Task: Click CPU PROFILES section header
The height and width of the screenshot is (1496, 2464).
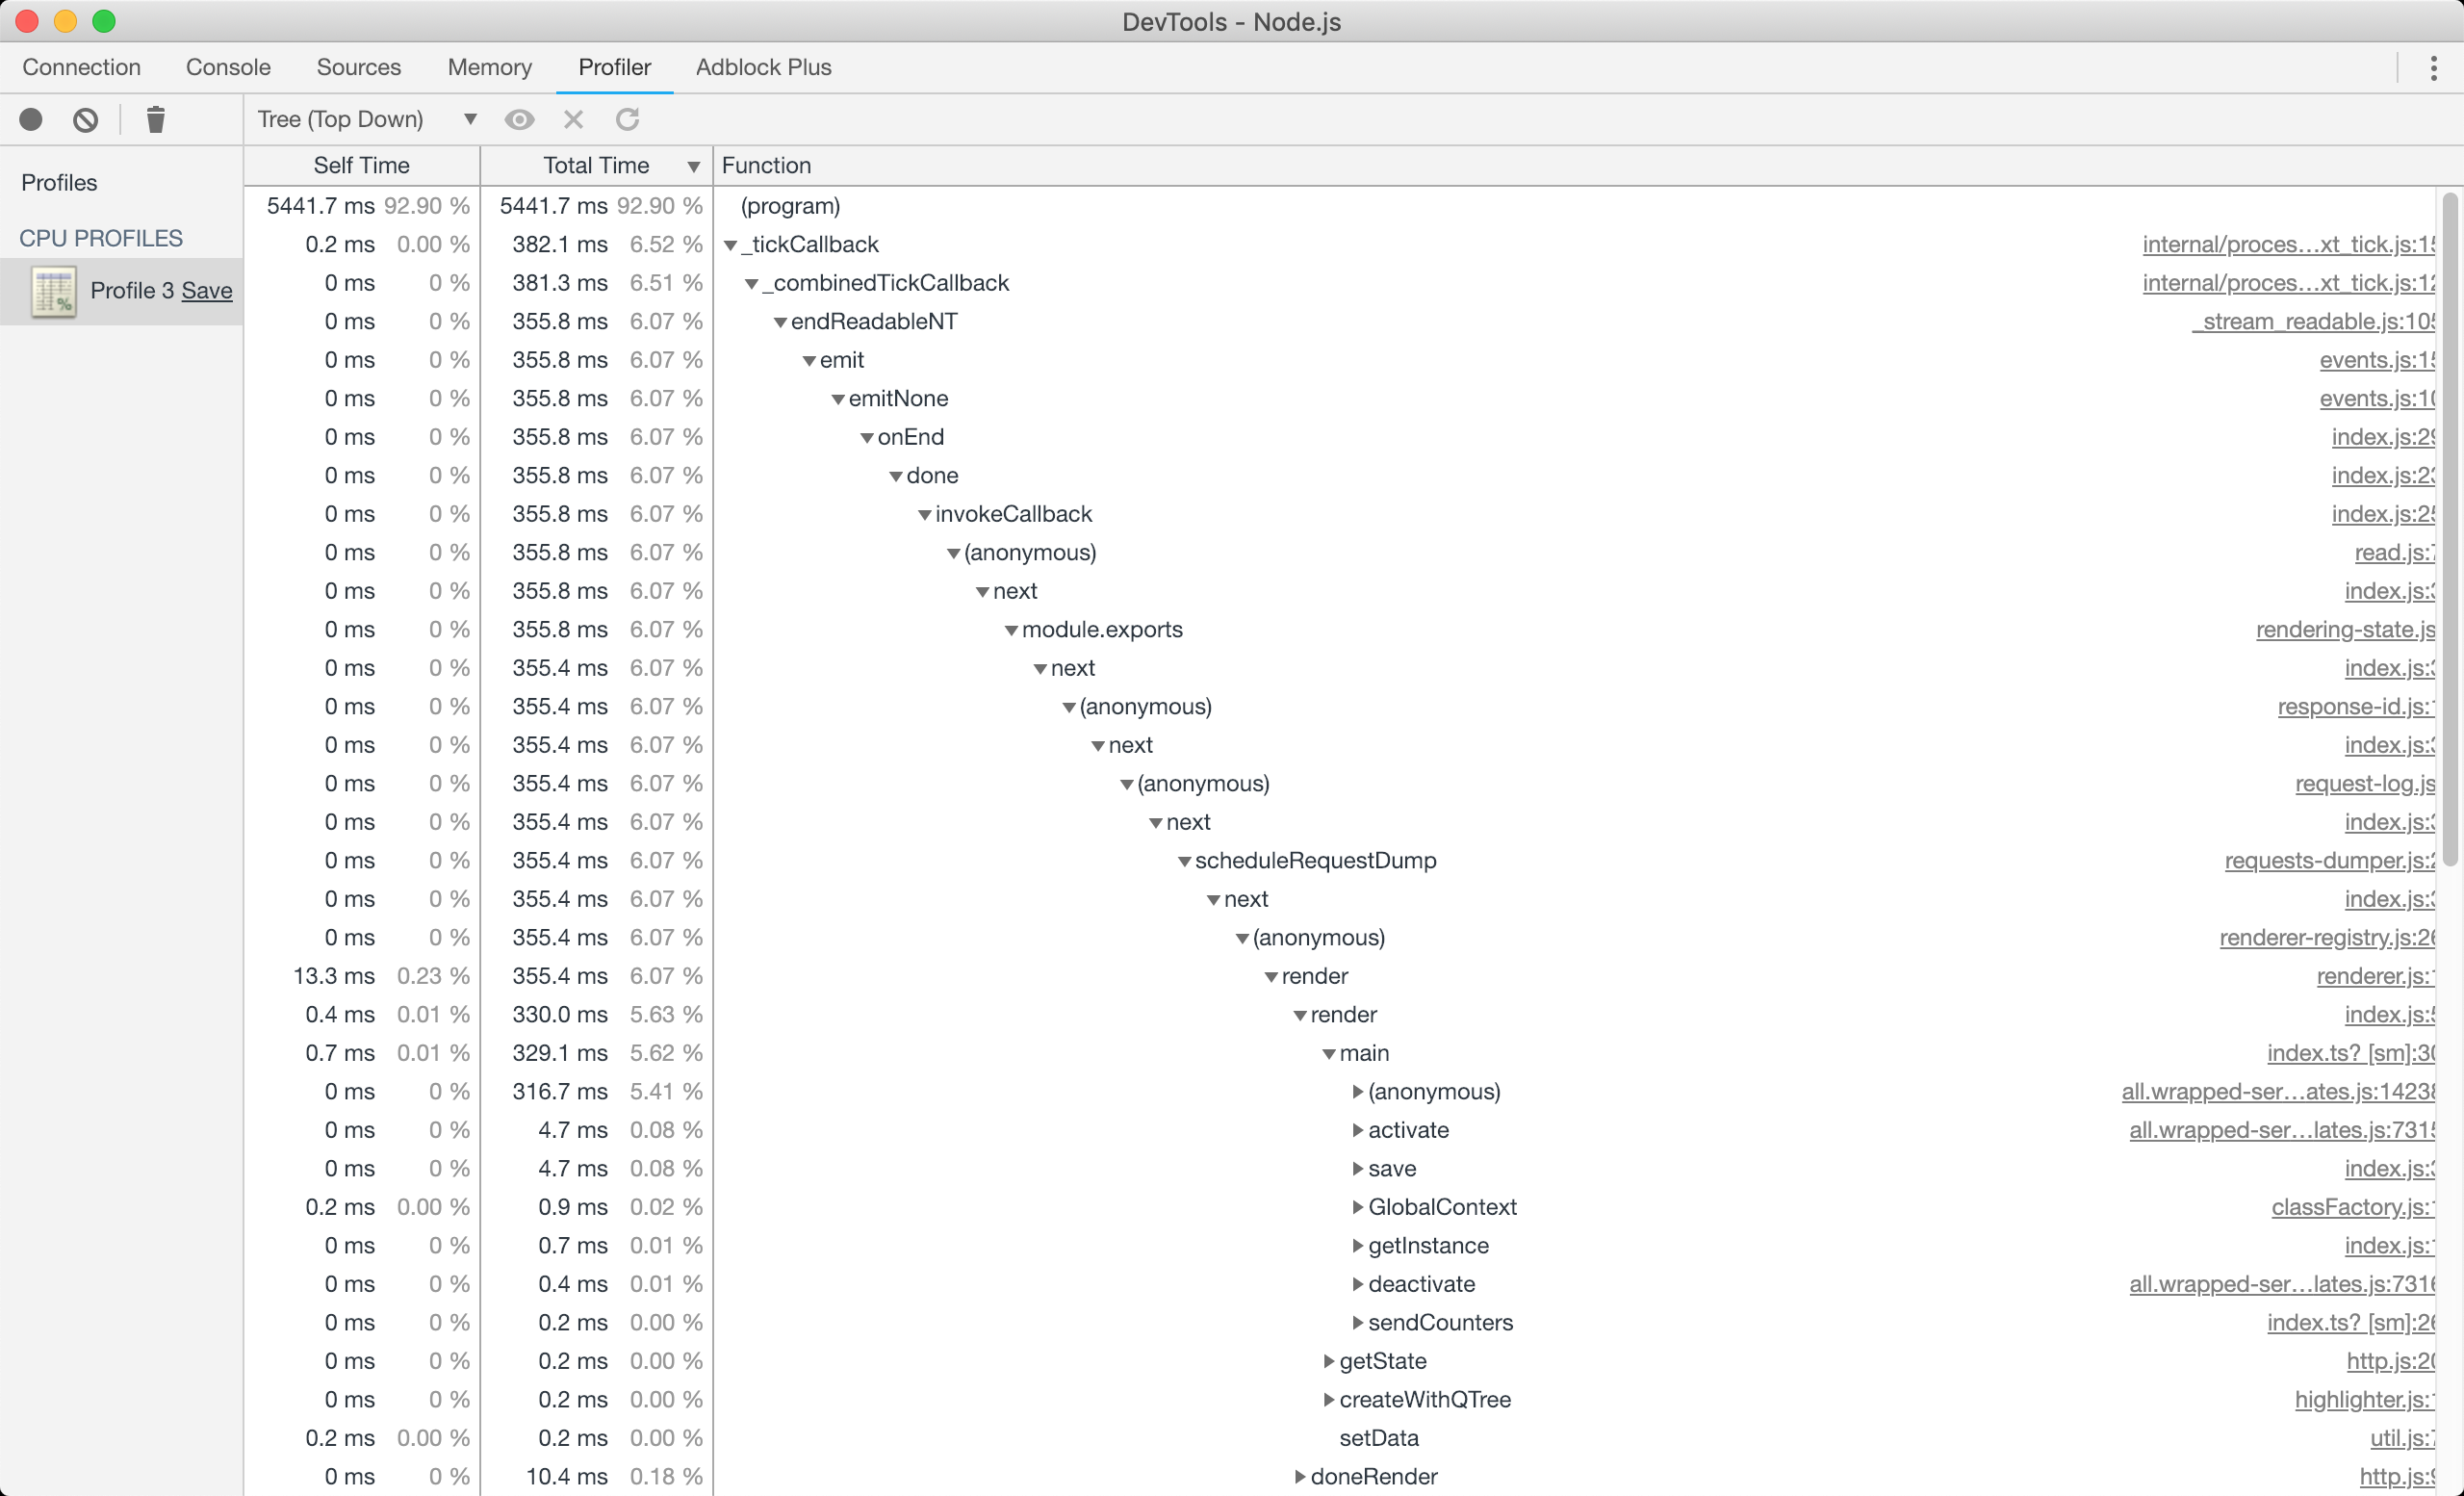Action: (101, 239)
